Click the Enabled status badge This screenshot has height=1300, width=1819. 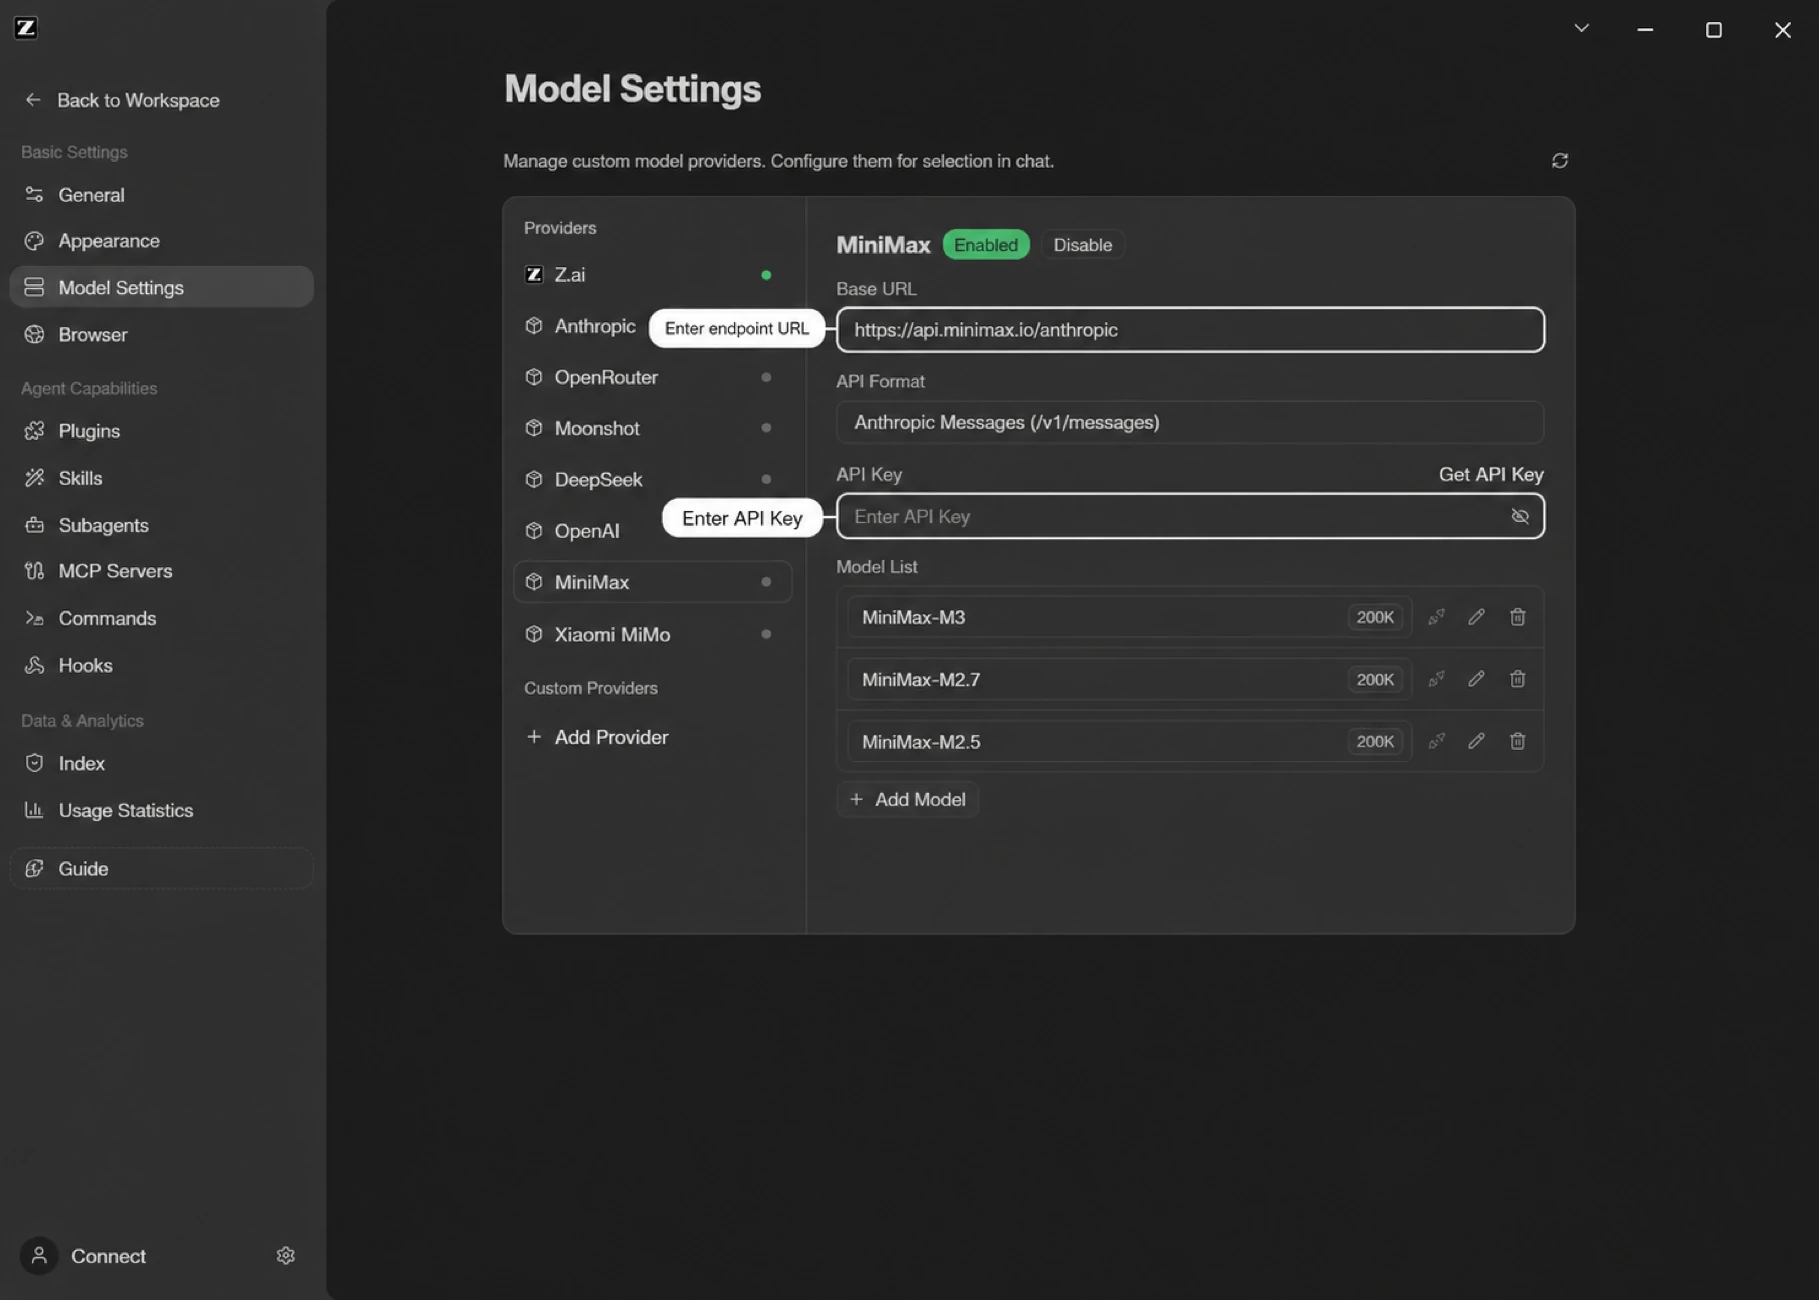pos(986,245)
